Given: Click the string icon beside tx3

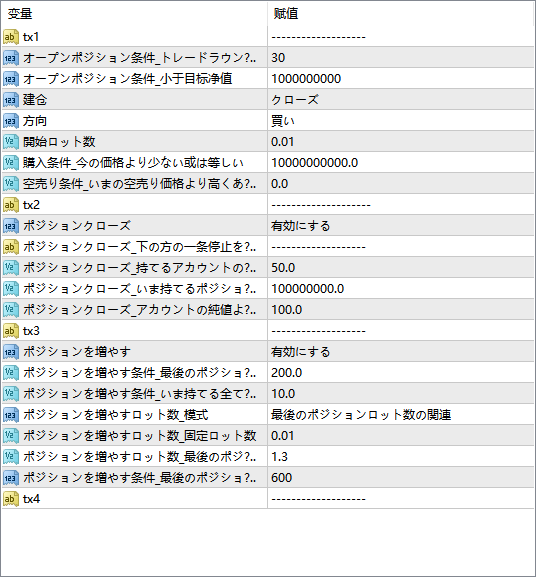Looking at the screenshot, I should pos(11,331).
